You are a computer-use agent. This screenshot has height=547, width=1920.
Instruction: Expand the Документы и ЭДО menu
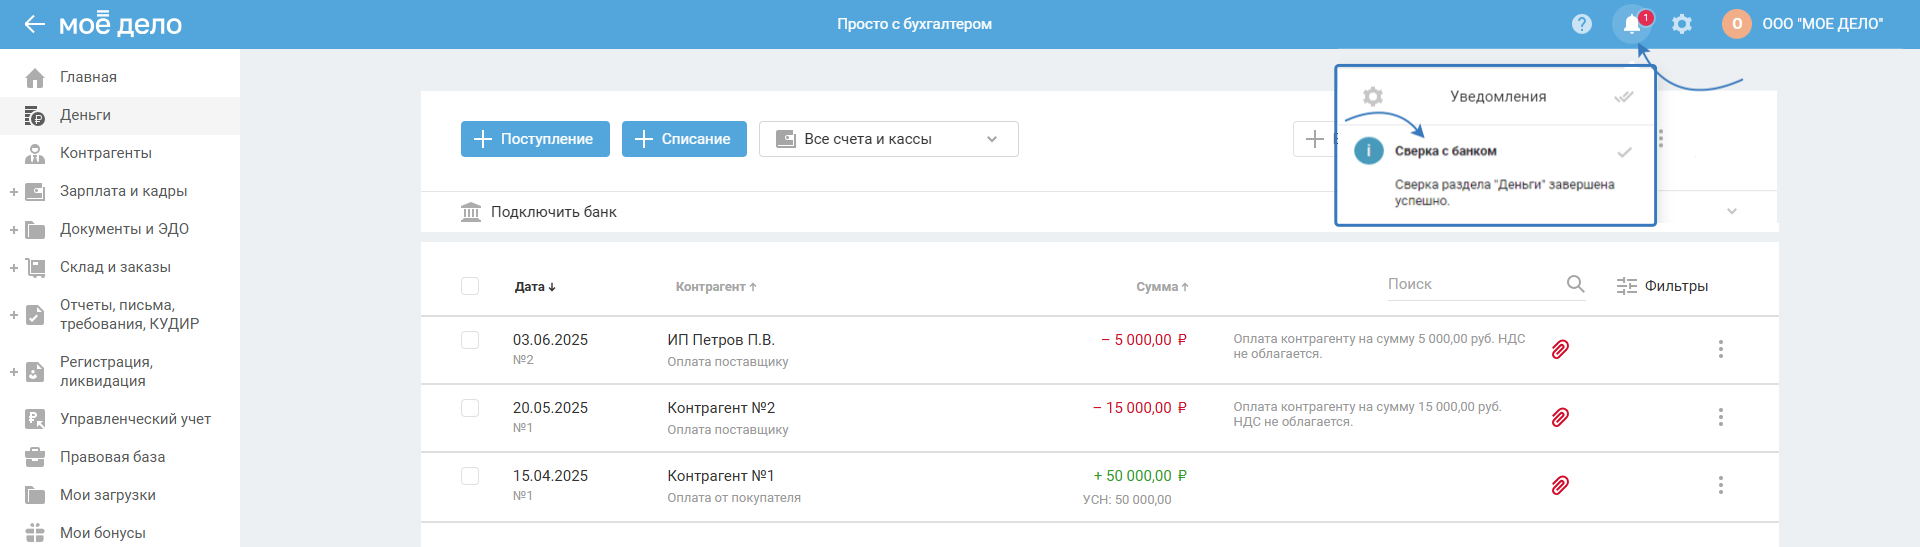(14, 229)
